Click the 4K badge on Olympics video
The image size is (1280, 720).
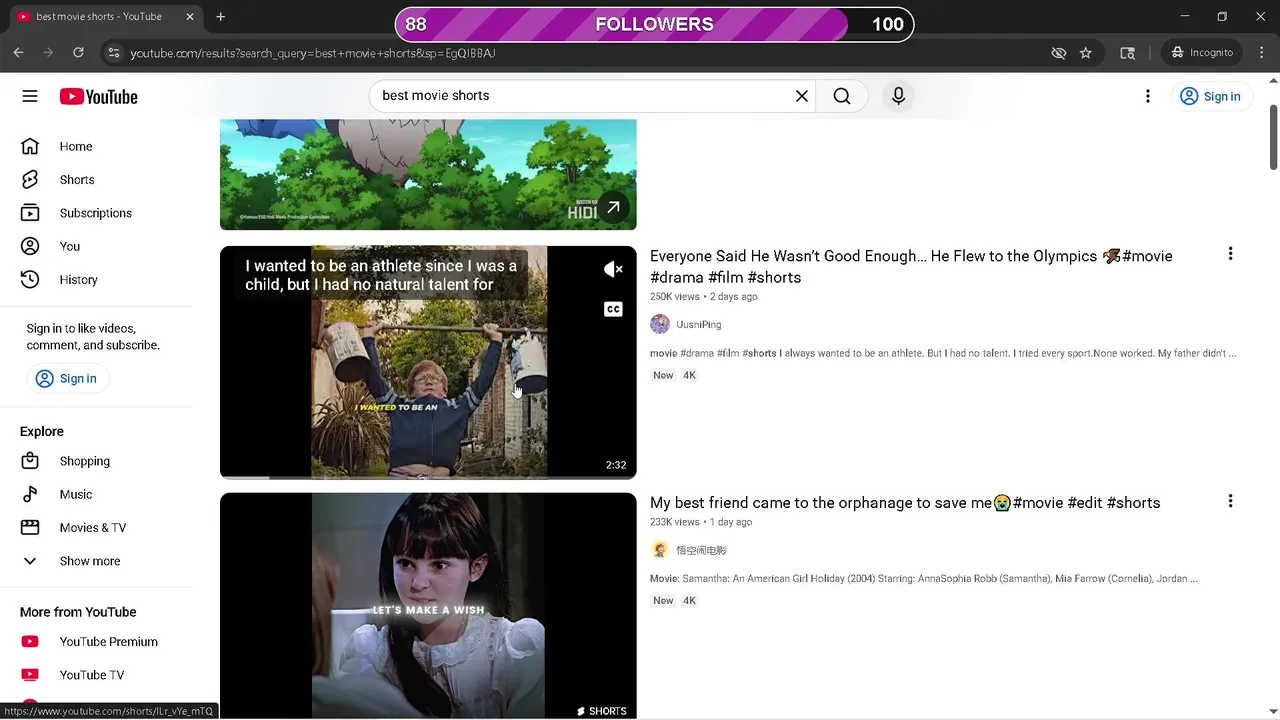tap(689, 375)
